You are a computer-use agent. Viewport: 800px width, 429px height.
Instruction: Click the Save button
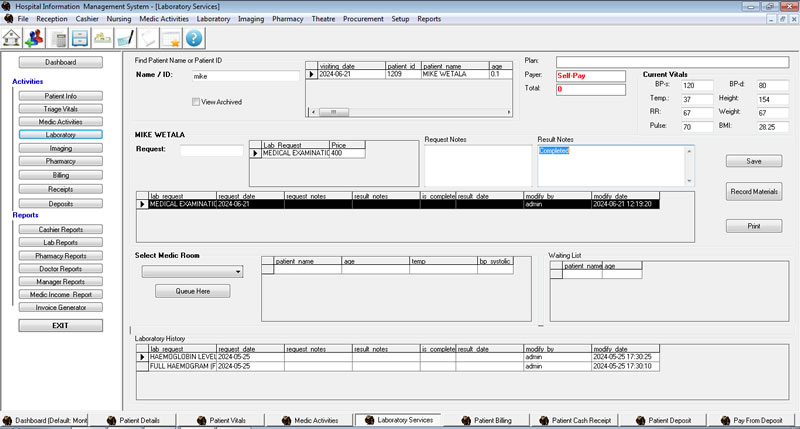(x=754, y=161)
